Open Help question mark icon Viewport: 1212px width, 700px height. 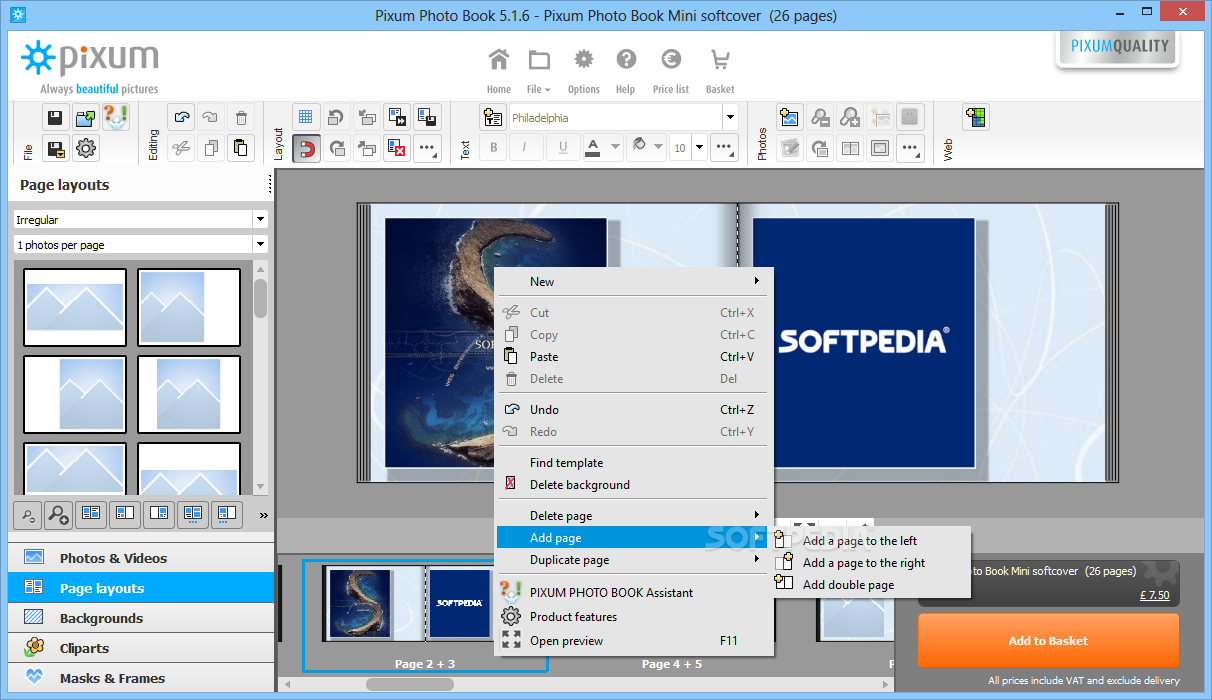626,72
